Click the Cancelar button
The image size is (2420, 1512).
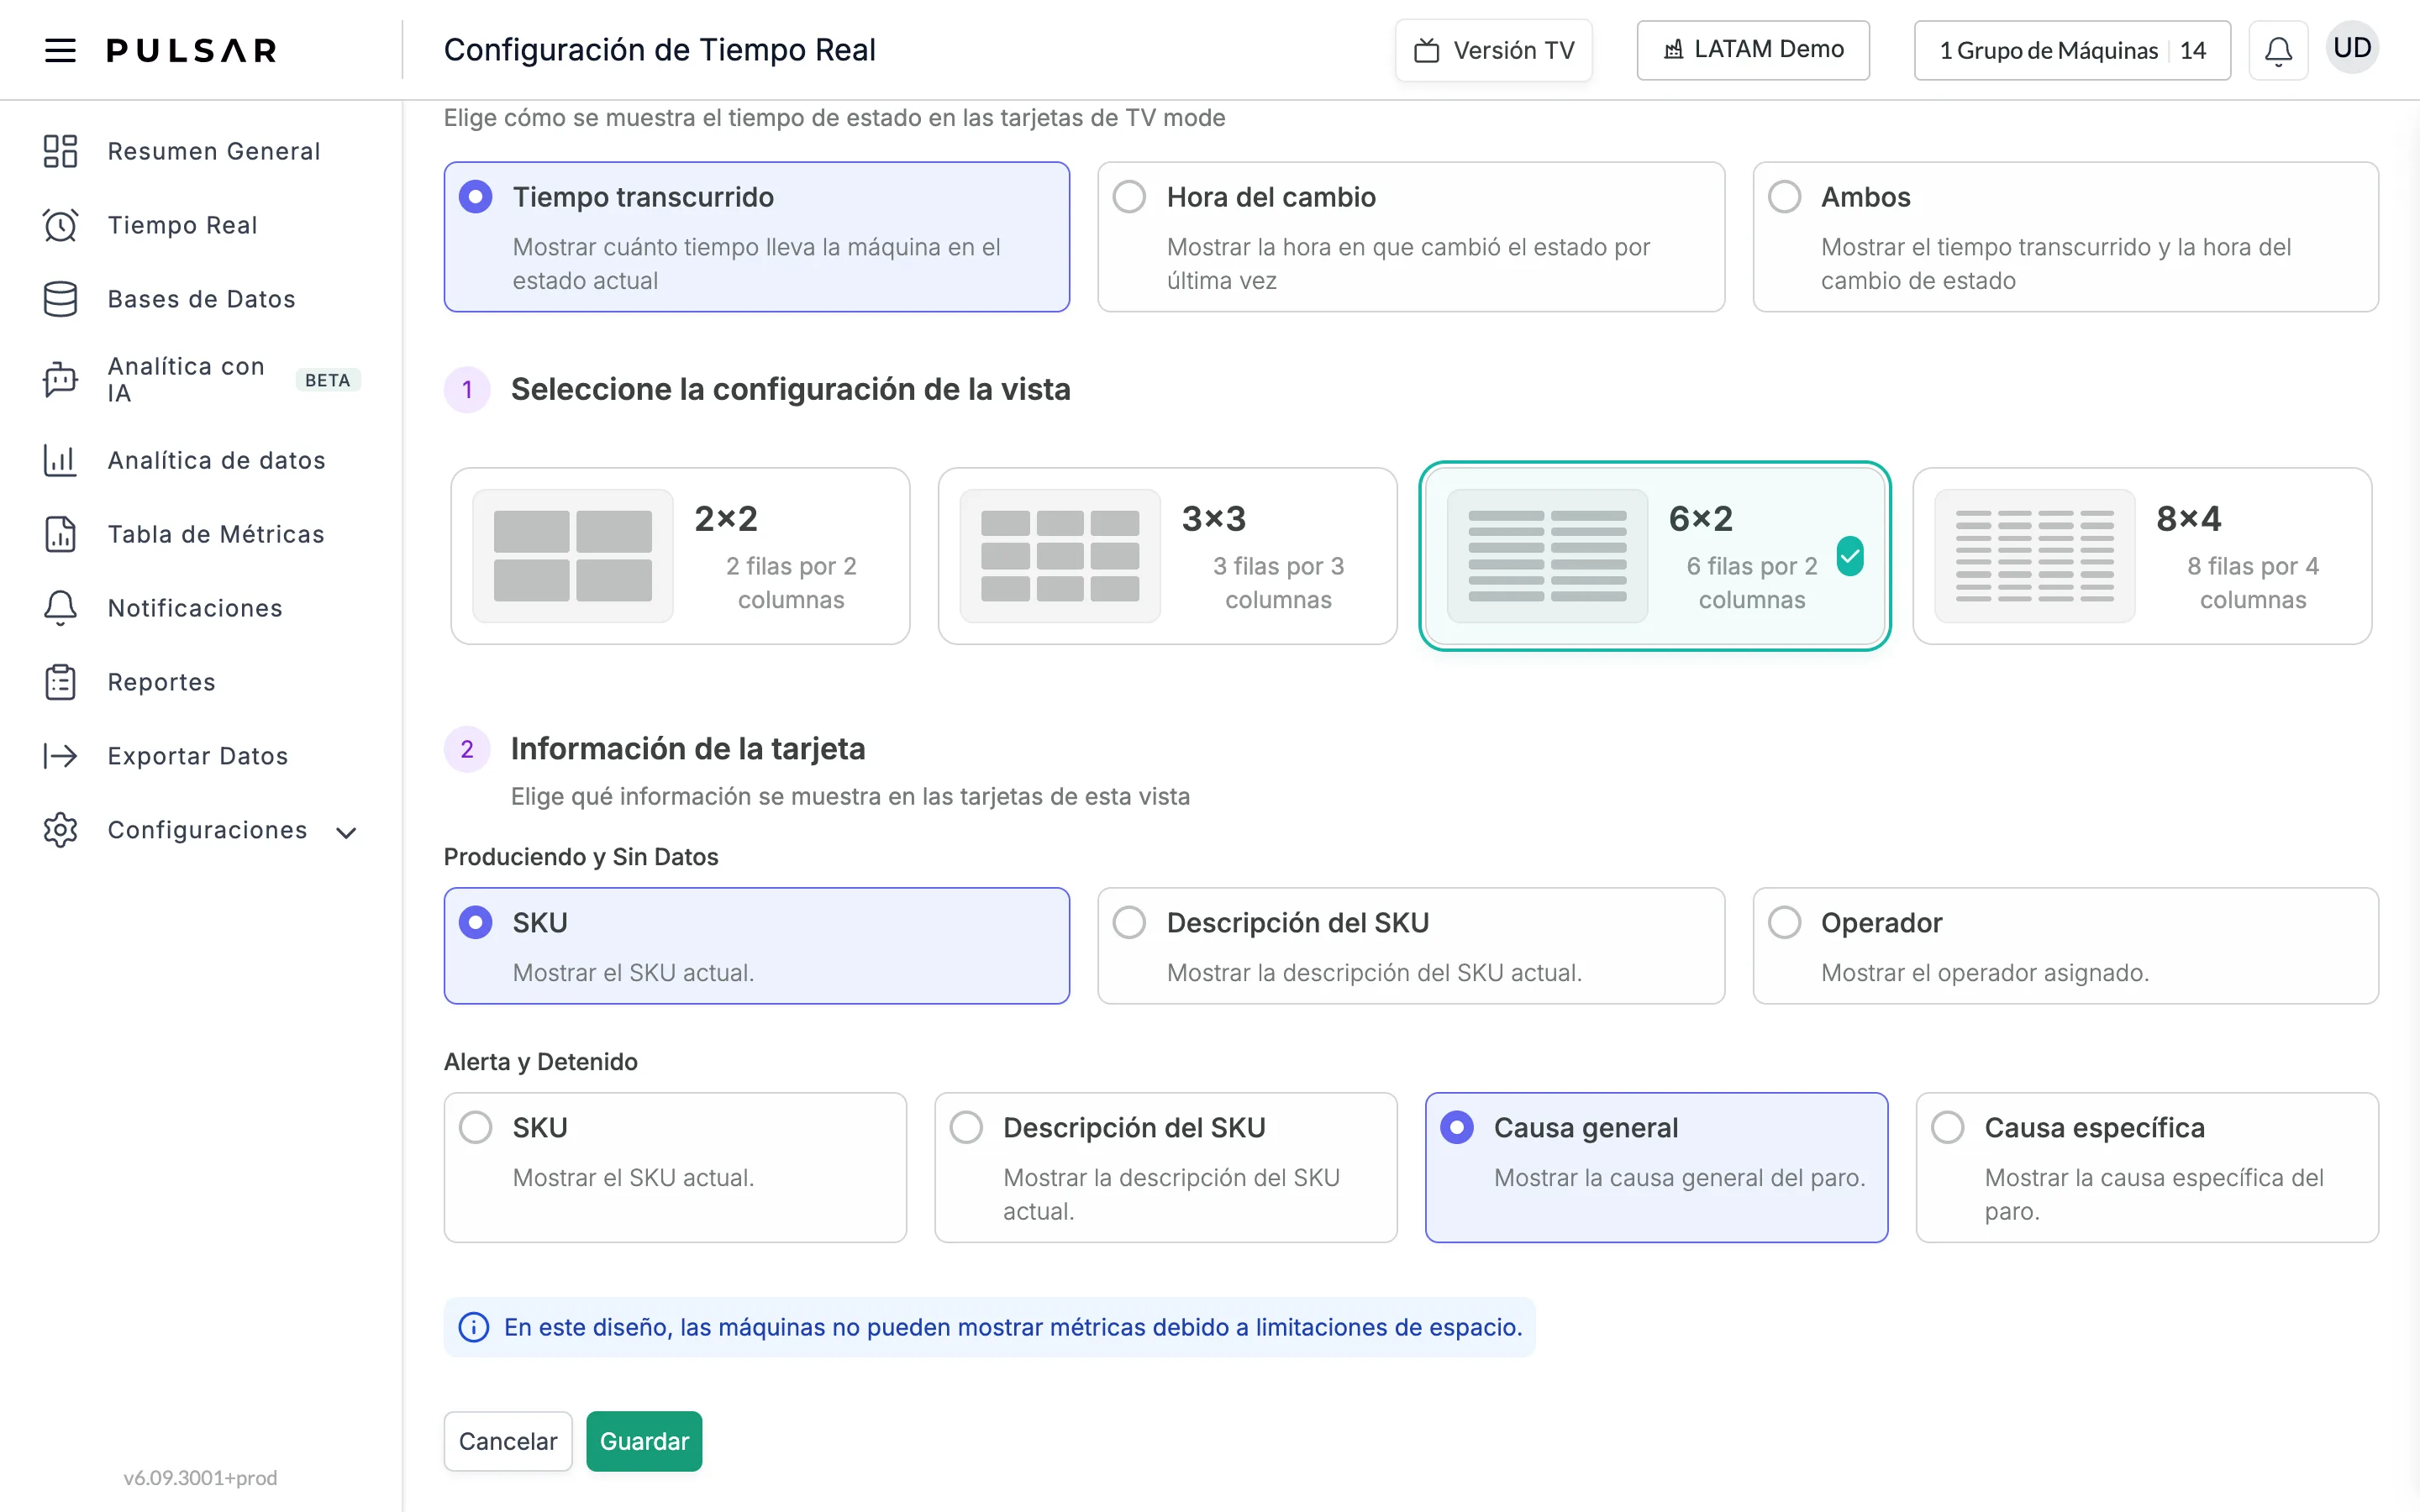point(508,1441)
